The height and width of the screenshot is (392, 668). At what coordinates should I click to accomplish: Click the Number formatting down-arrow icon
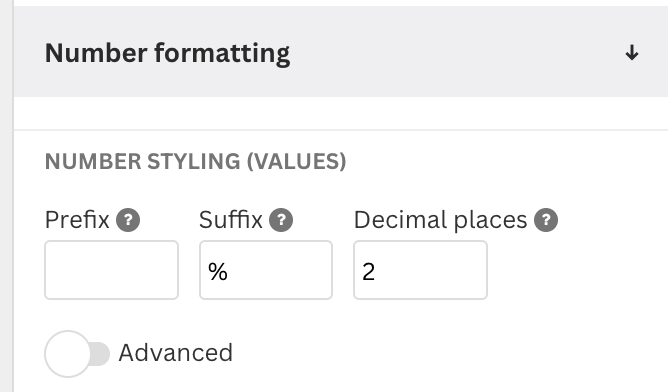coord(632,53)
